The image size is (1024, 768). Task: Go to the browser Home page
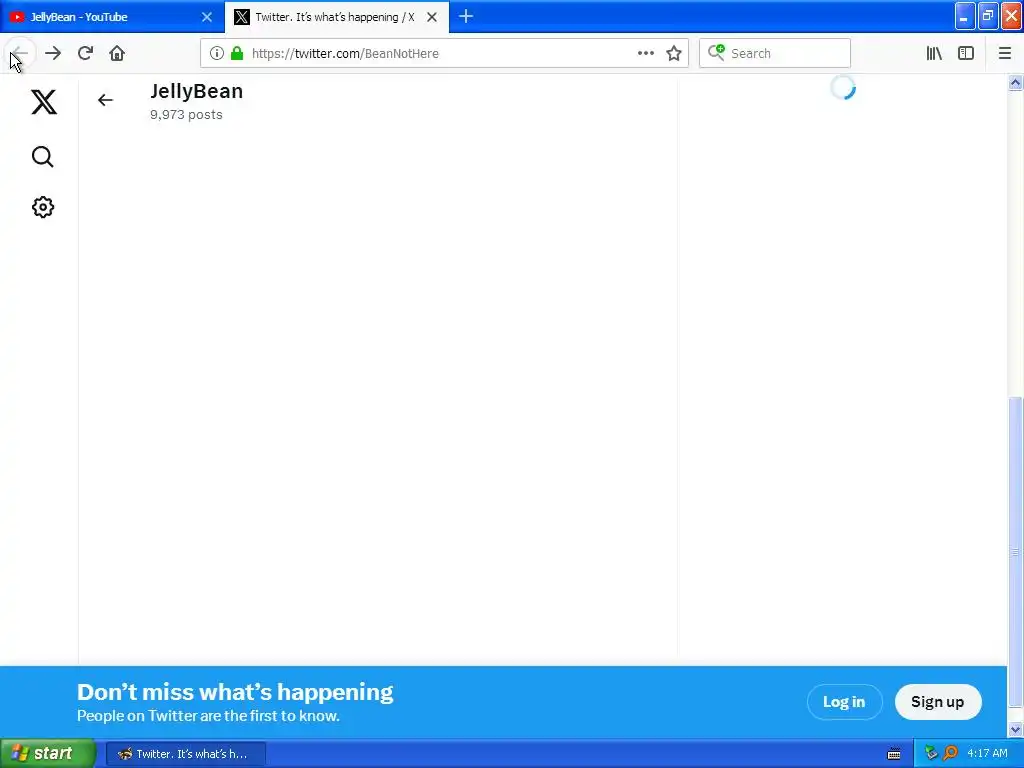(117, 54)
